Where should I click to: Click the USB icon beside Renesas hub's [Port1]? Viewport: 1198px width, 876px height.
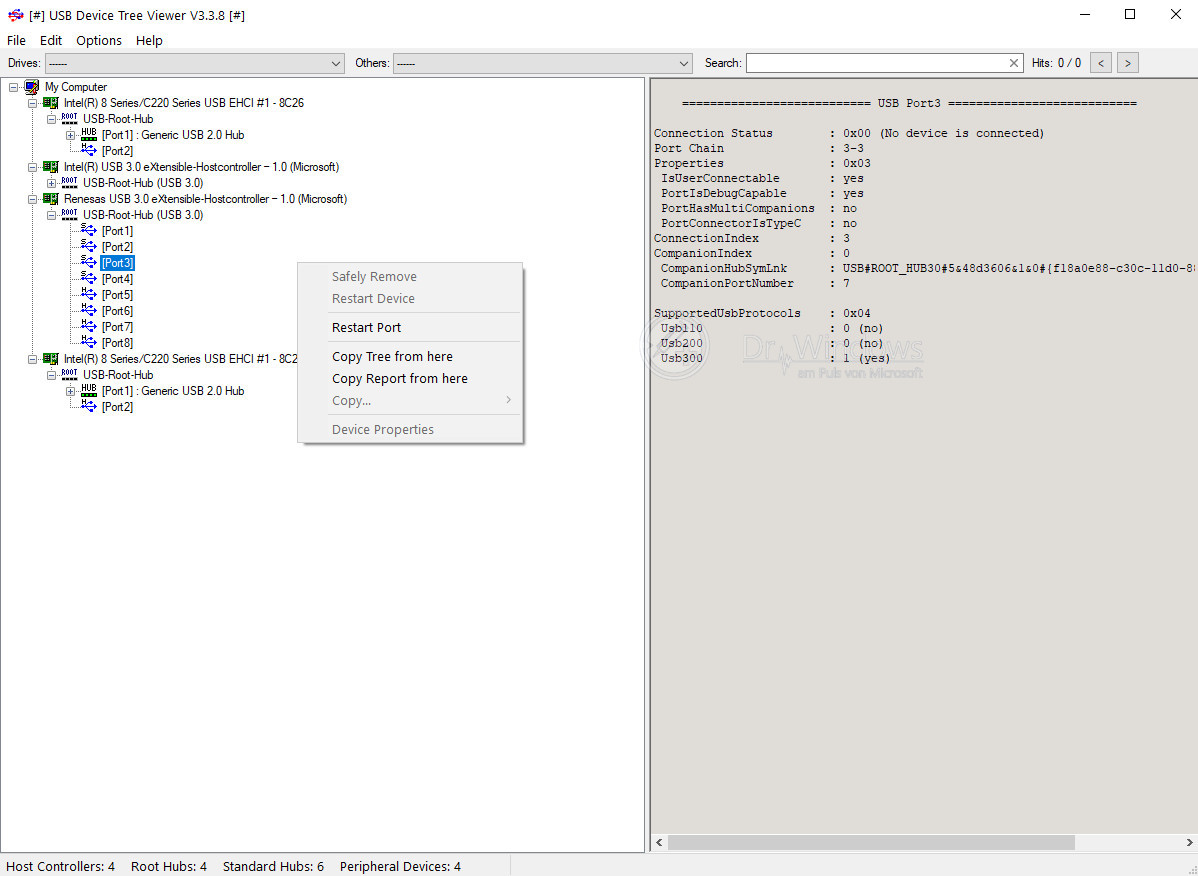coord(89,230)
